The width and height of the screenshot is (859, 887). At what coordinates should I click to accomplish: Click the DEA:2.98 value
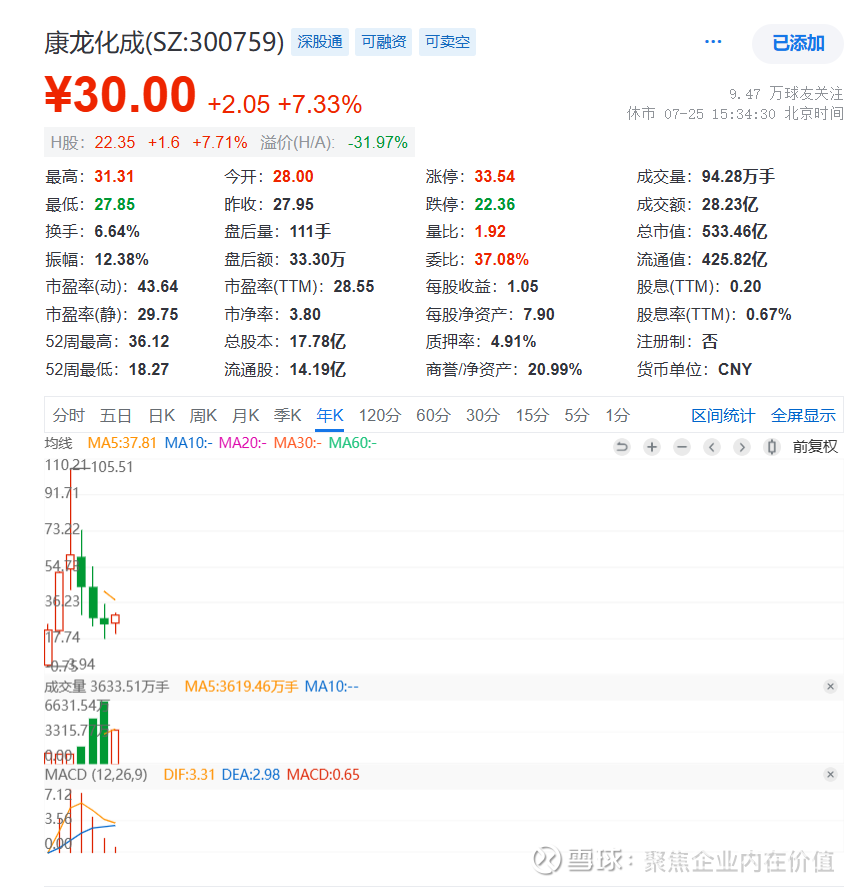[x=251, y=774]
